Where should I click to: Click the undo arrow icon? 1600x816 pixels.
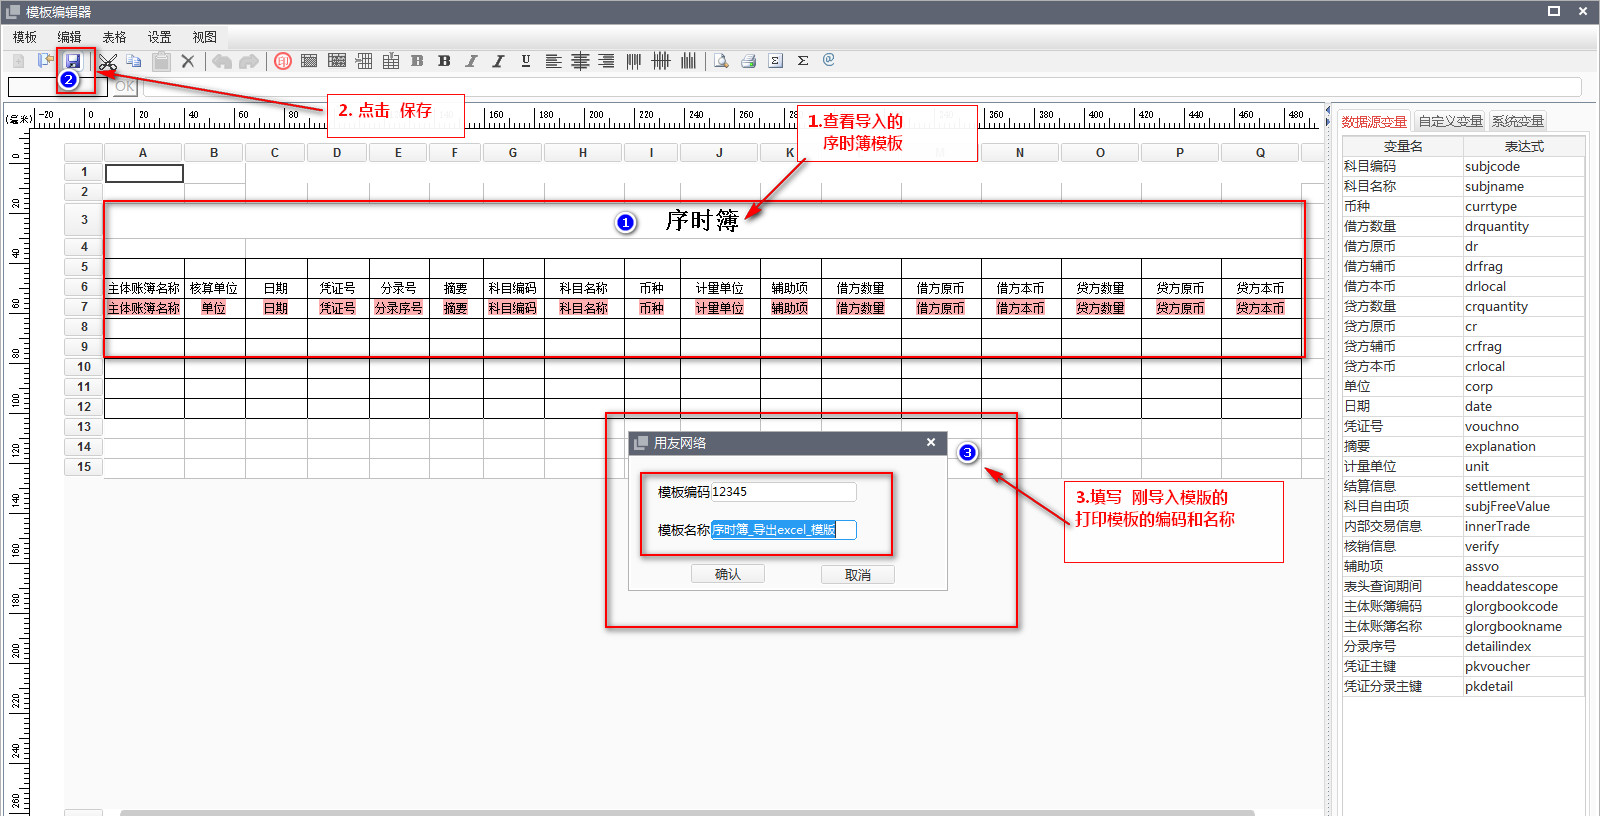pyautogui.click(x=222, y=62)
